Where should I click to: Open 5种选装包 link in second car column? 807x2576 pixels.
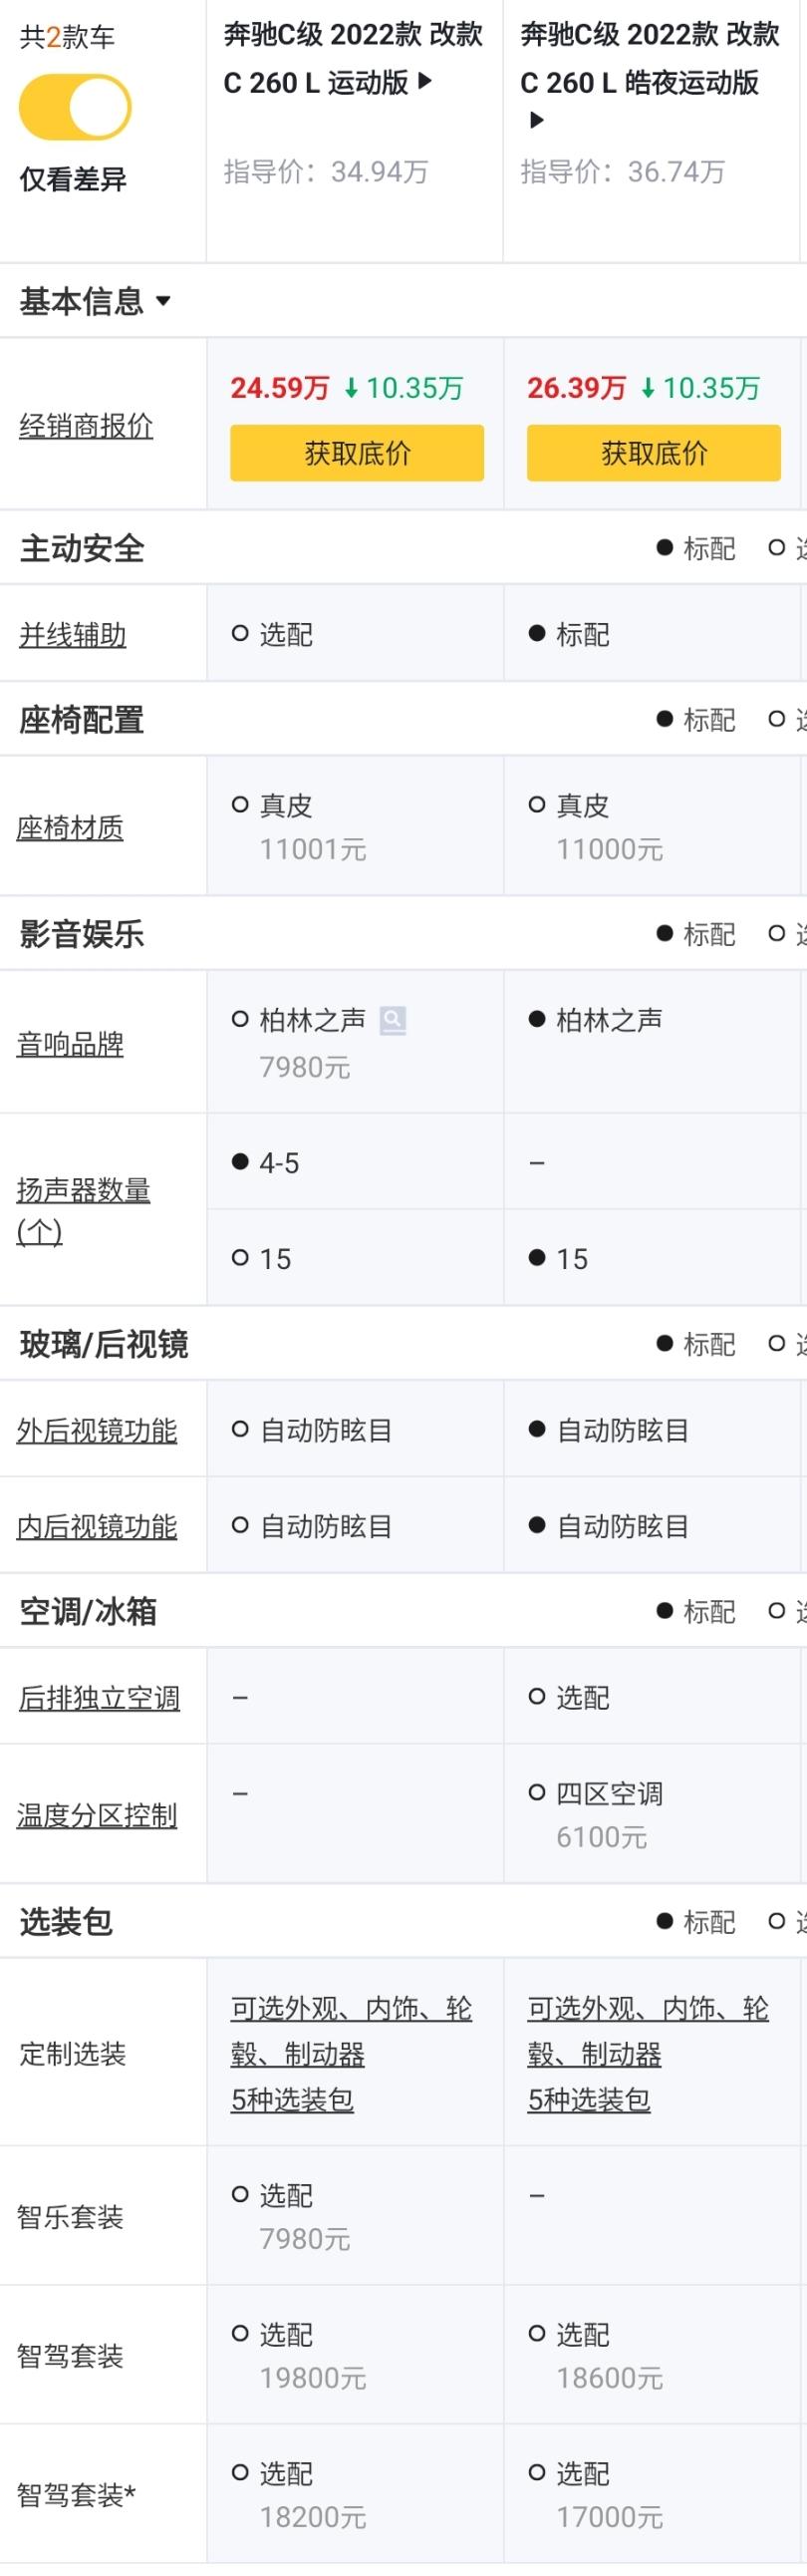[589, 2099]
